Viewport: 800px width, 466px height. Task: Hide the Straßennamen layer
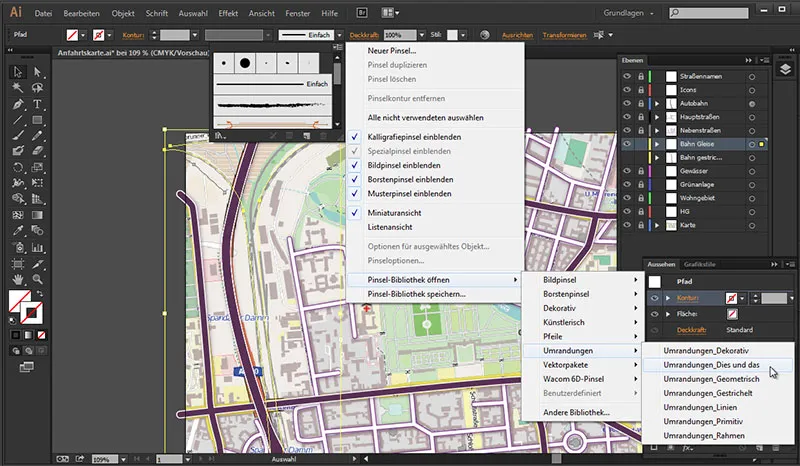pyautogui.click(x=627, y=77)
